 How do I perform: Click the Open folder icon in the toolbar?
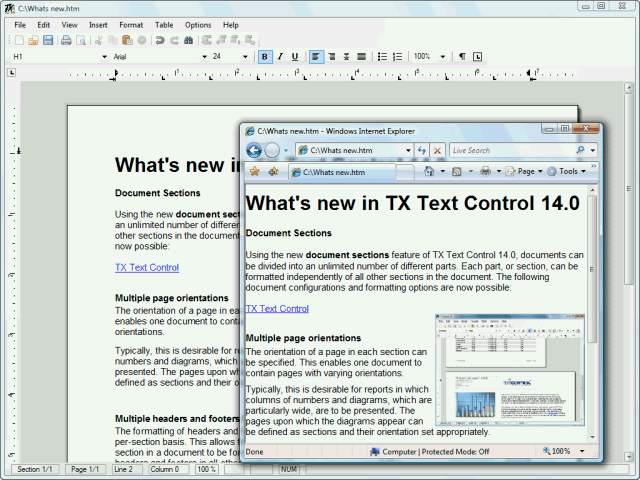[x=33, y=40]
